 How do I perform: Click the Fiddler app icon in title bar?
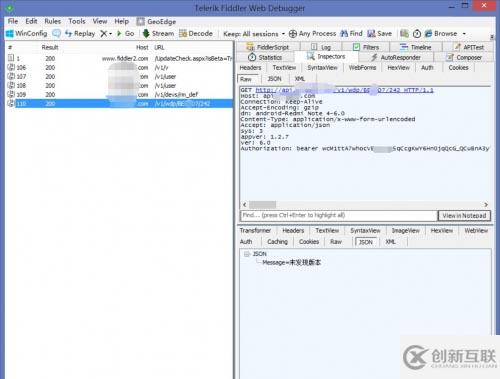(10, 7)
